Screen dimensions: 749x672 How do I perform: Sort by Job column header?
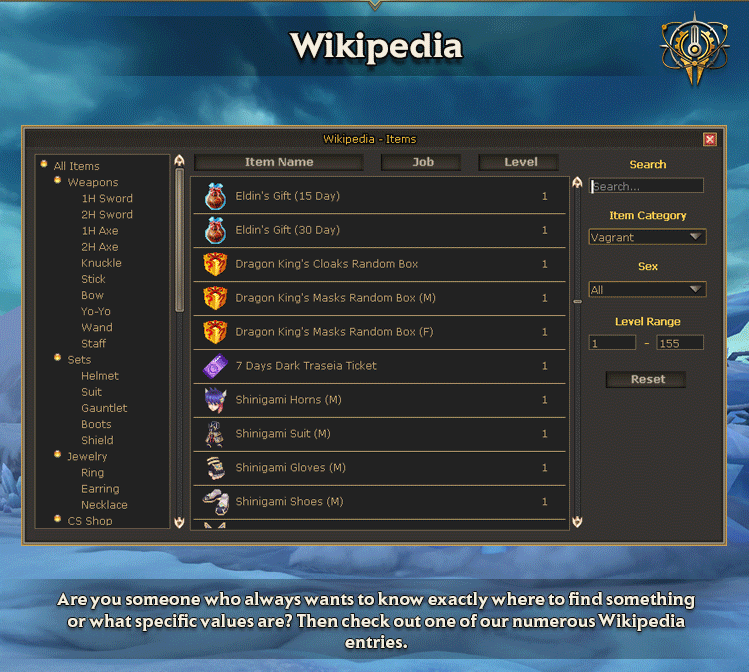(421, 162)
